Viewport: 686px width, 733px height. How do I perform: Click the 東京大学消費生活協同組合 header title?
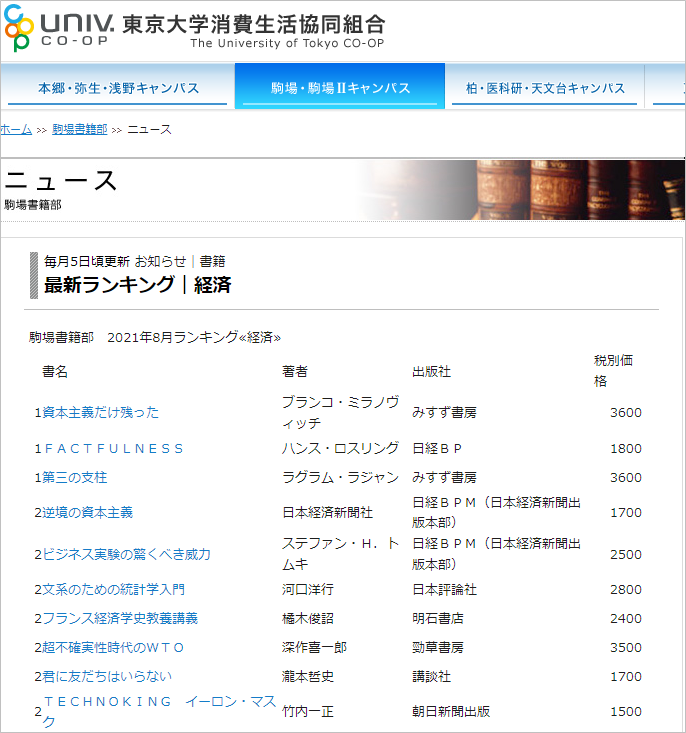coord(252,25)
